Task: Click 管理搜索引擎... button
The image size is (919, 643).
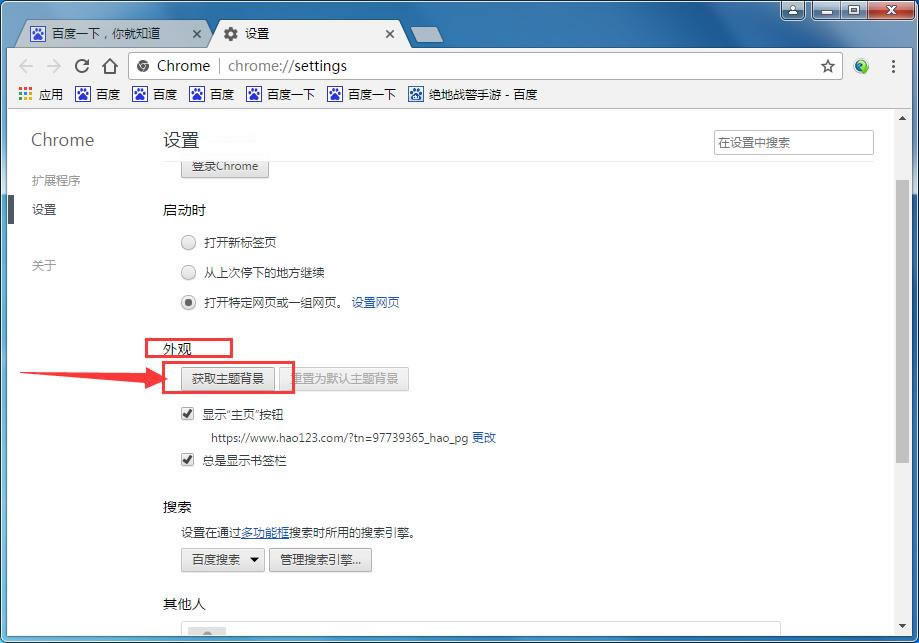Action: (320, 560)
